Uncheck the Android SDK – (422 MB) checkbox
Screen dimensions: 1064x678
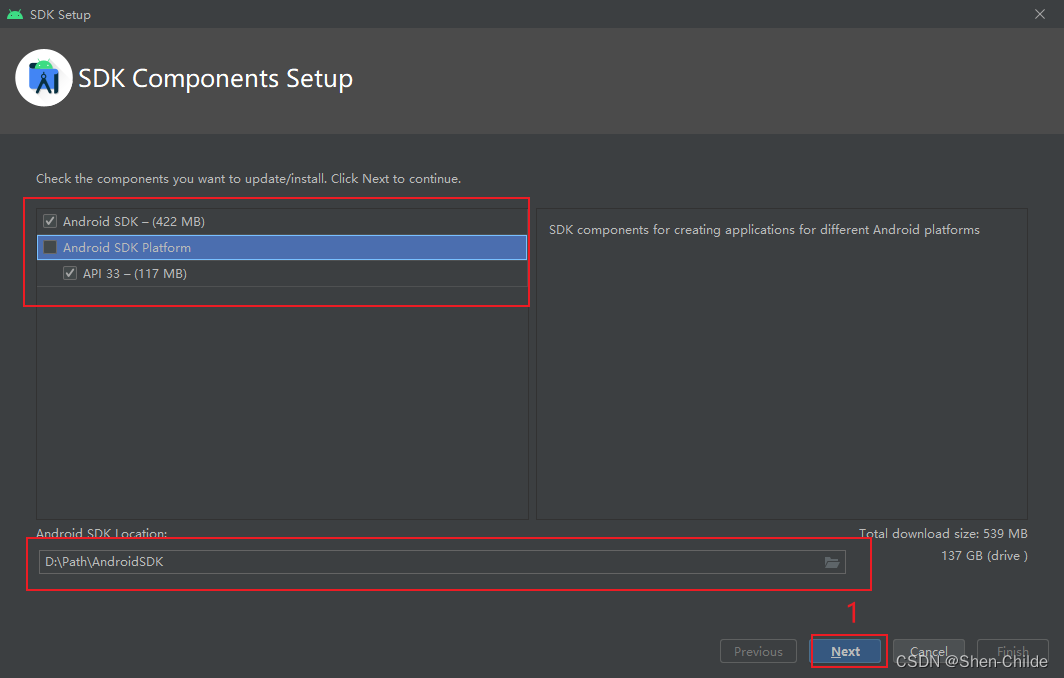pos(50,221)
